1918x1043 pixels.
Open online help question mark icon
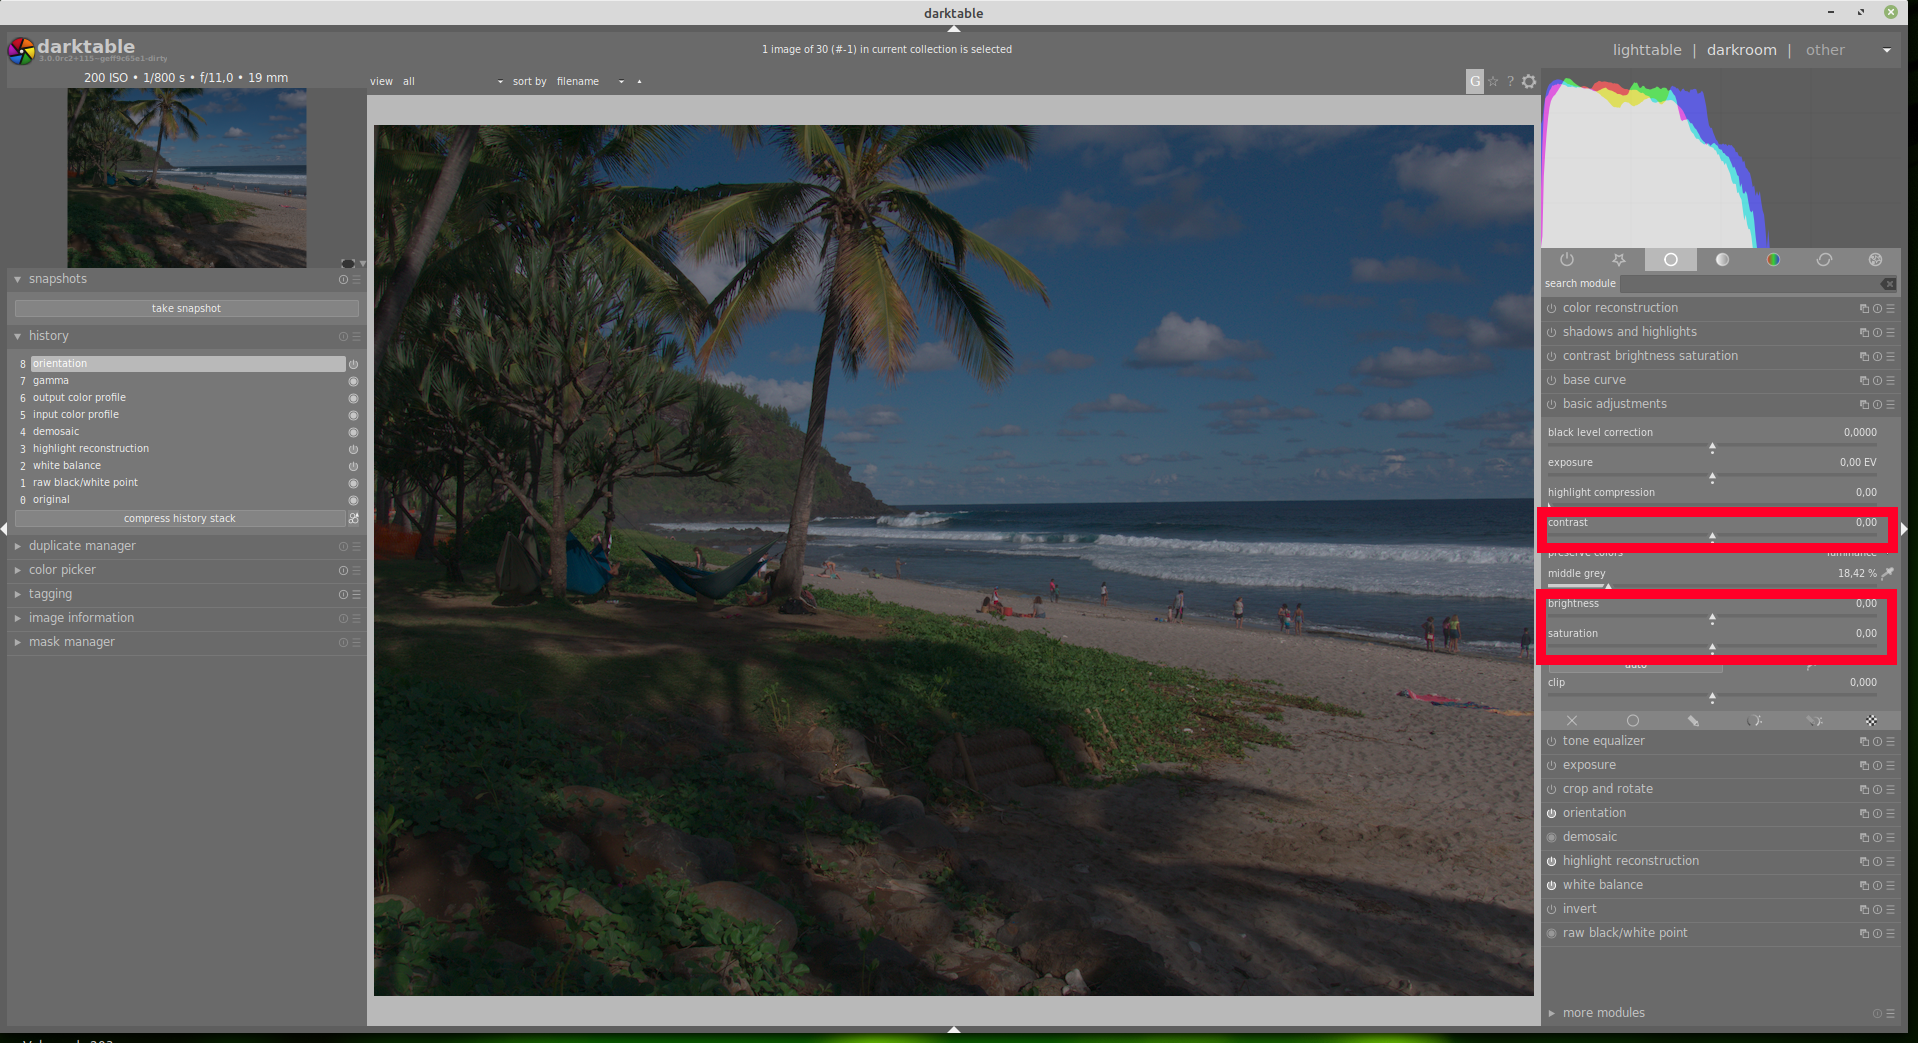pyautogui.click(x=1511, y=82)
